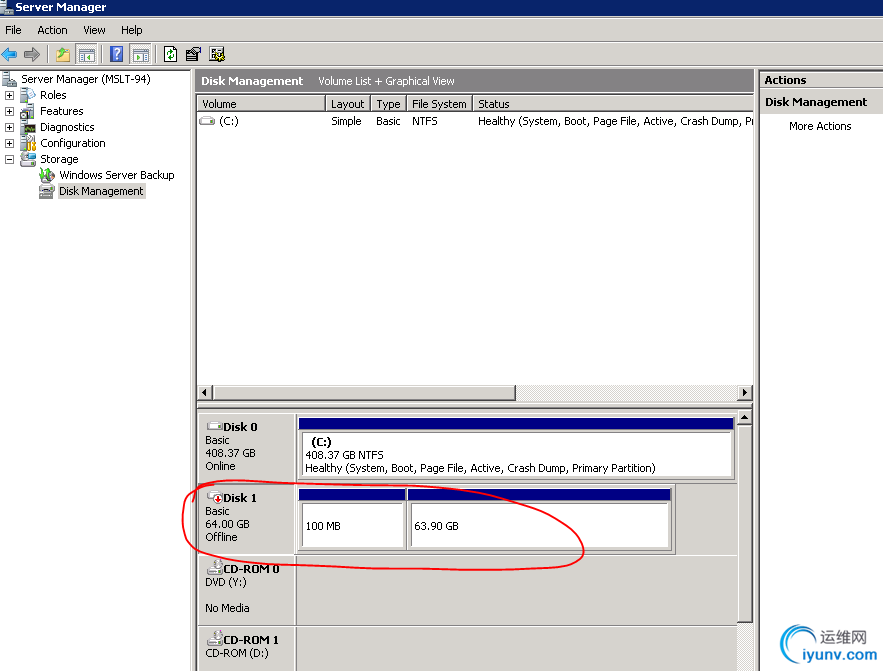Viewport: 883px width, 671px height.
Task: Click horizontal scrollbar left arrow in volume list
Action: coord(205,392)
